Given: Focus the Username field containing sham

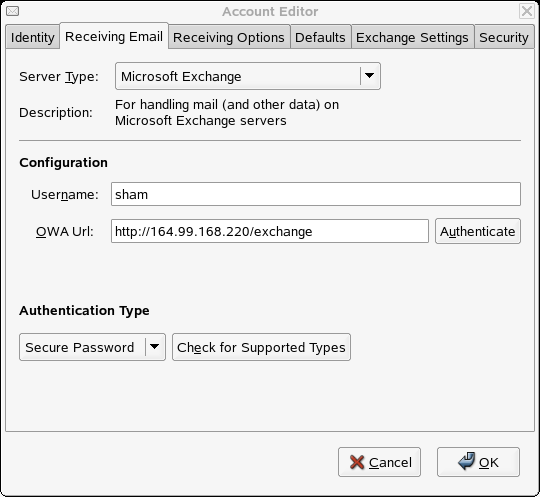Looking at the screenshot, I should click(316, 194).
